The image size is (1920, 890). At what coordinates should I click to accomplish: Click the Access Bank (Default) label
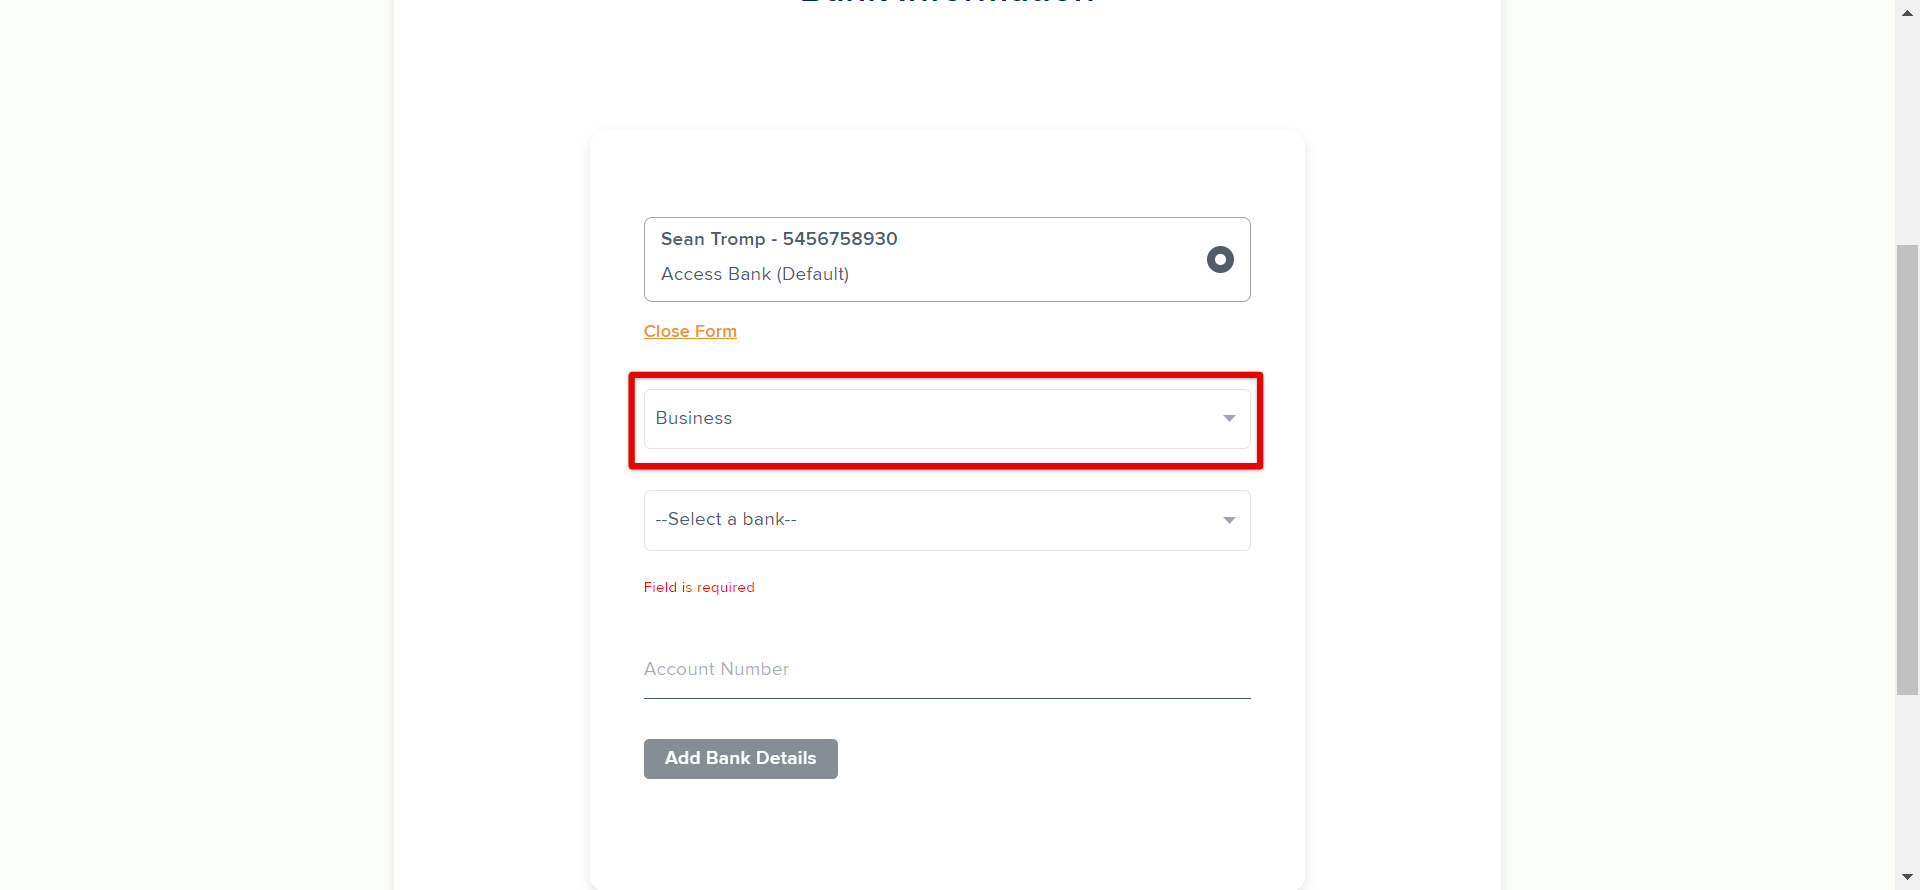pyautogui.click(x=755, y=274)
